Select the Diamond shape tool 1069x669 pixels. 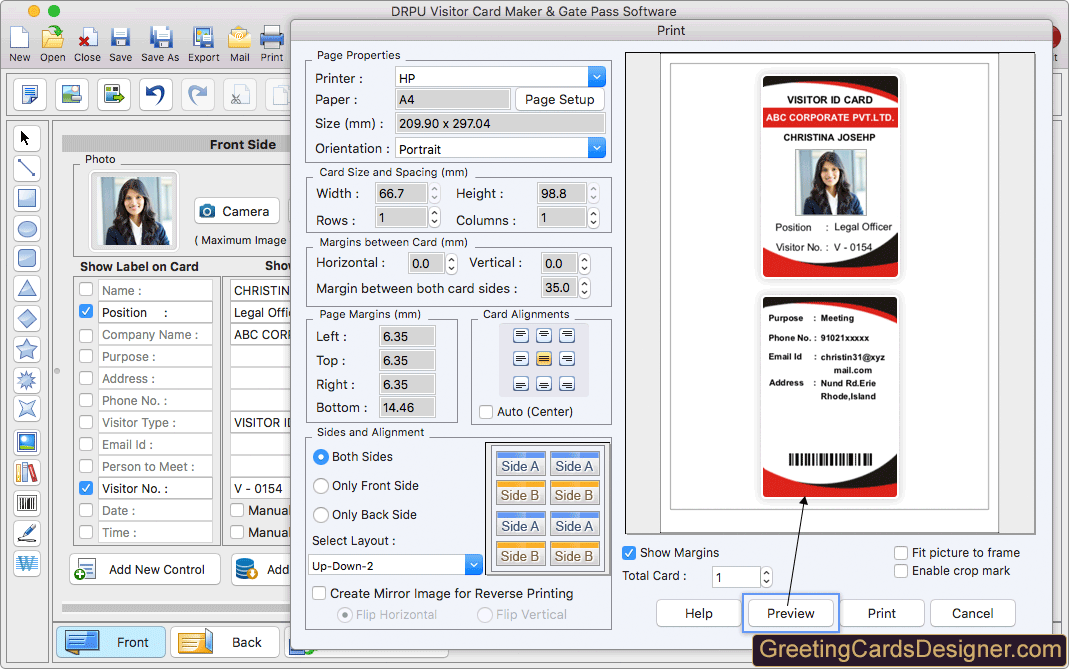tap(27, 318)
